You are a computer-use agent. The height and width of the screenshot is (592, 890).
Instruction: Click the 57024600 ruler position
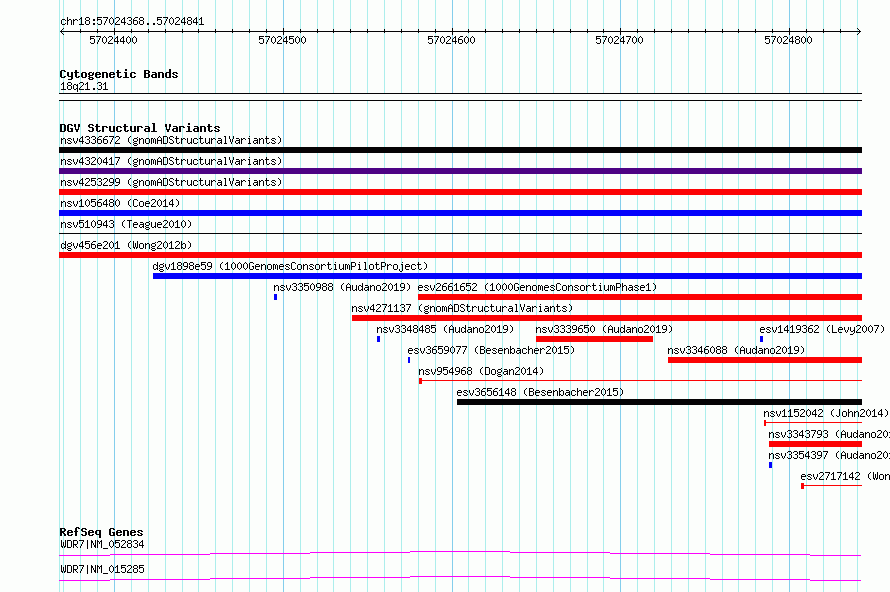coord(451,40)
